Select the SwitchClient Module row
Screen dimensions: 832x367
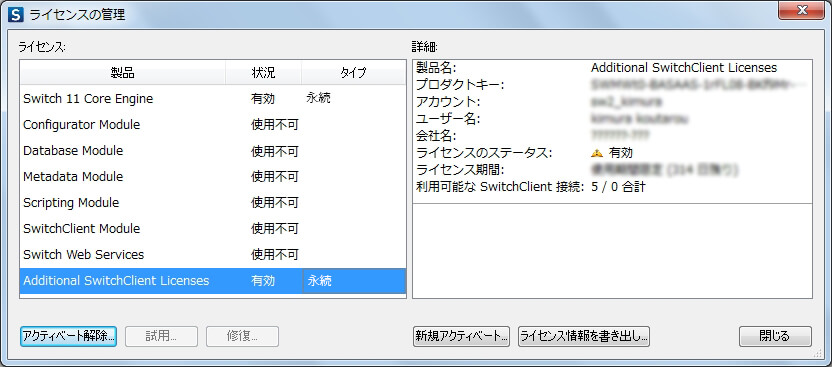(x=213, y=229)
